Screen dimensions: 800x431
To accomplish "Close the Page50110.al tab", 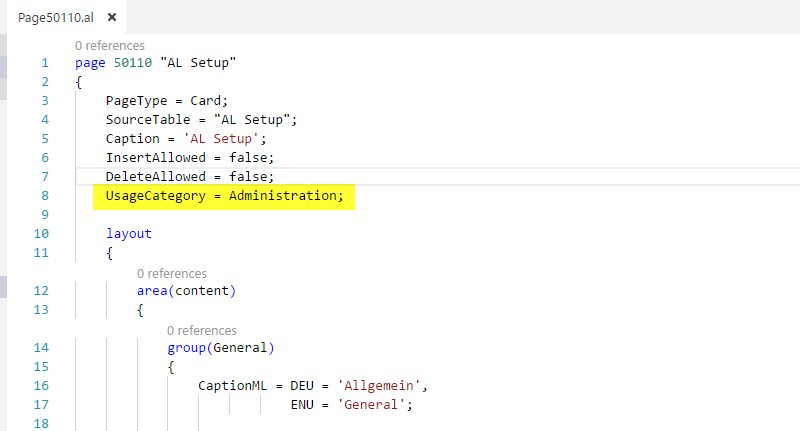I will pyautogui.click(x=112, y=17).
